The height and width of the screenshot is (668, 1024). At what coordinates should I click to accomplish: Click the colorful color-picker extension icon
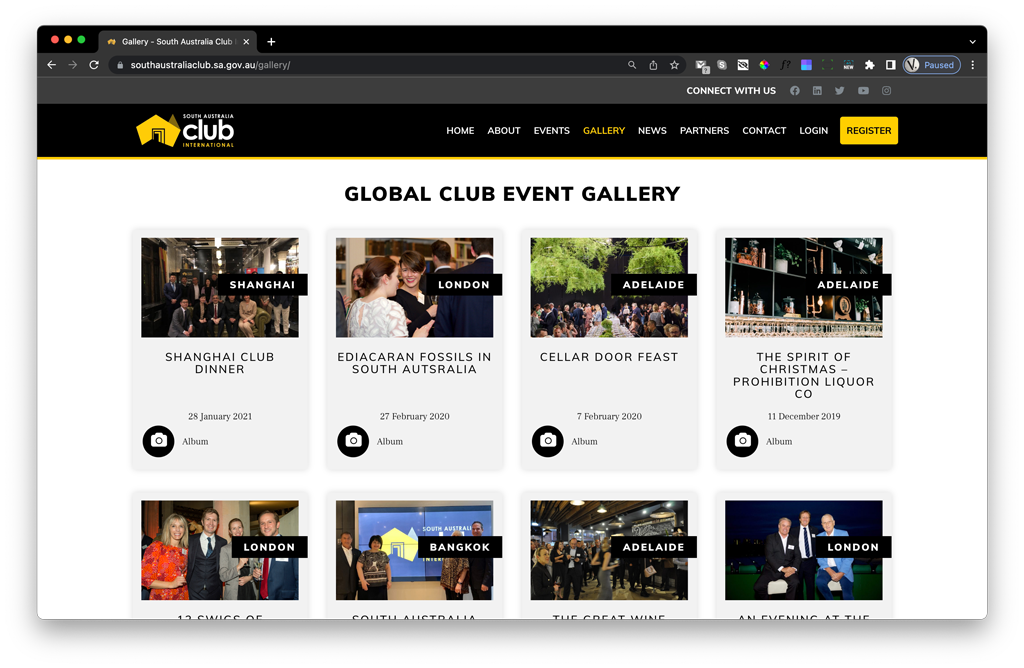tap(763, 65)
